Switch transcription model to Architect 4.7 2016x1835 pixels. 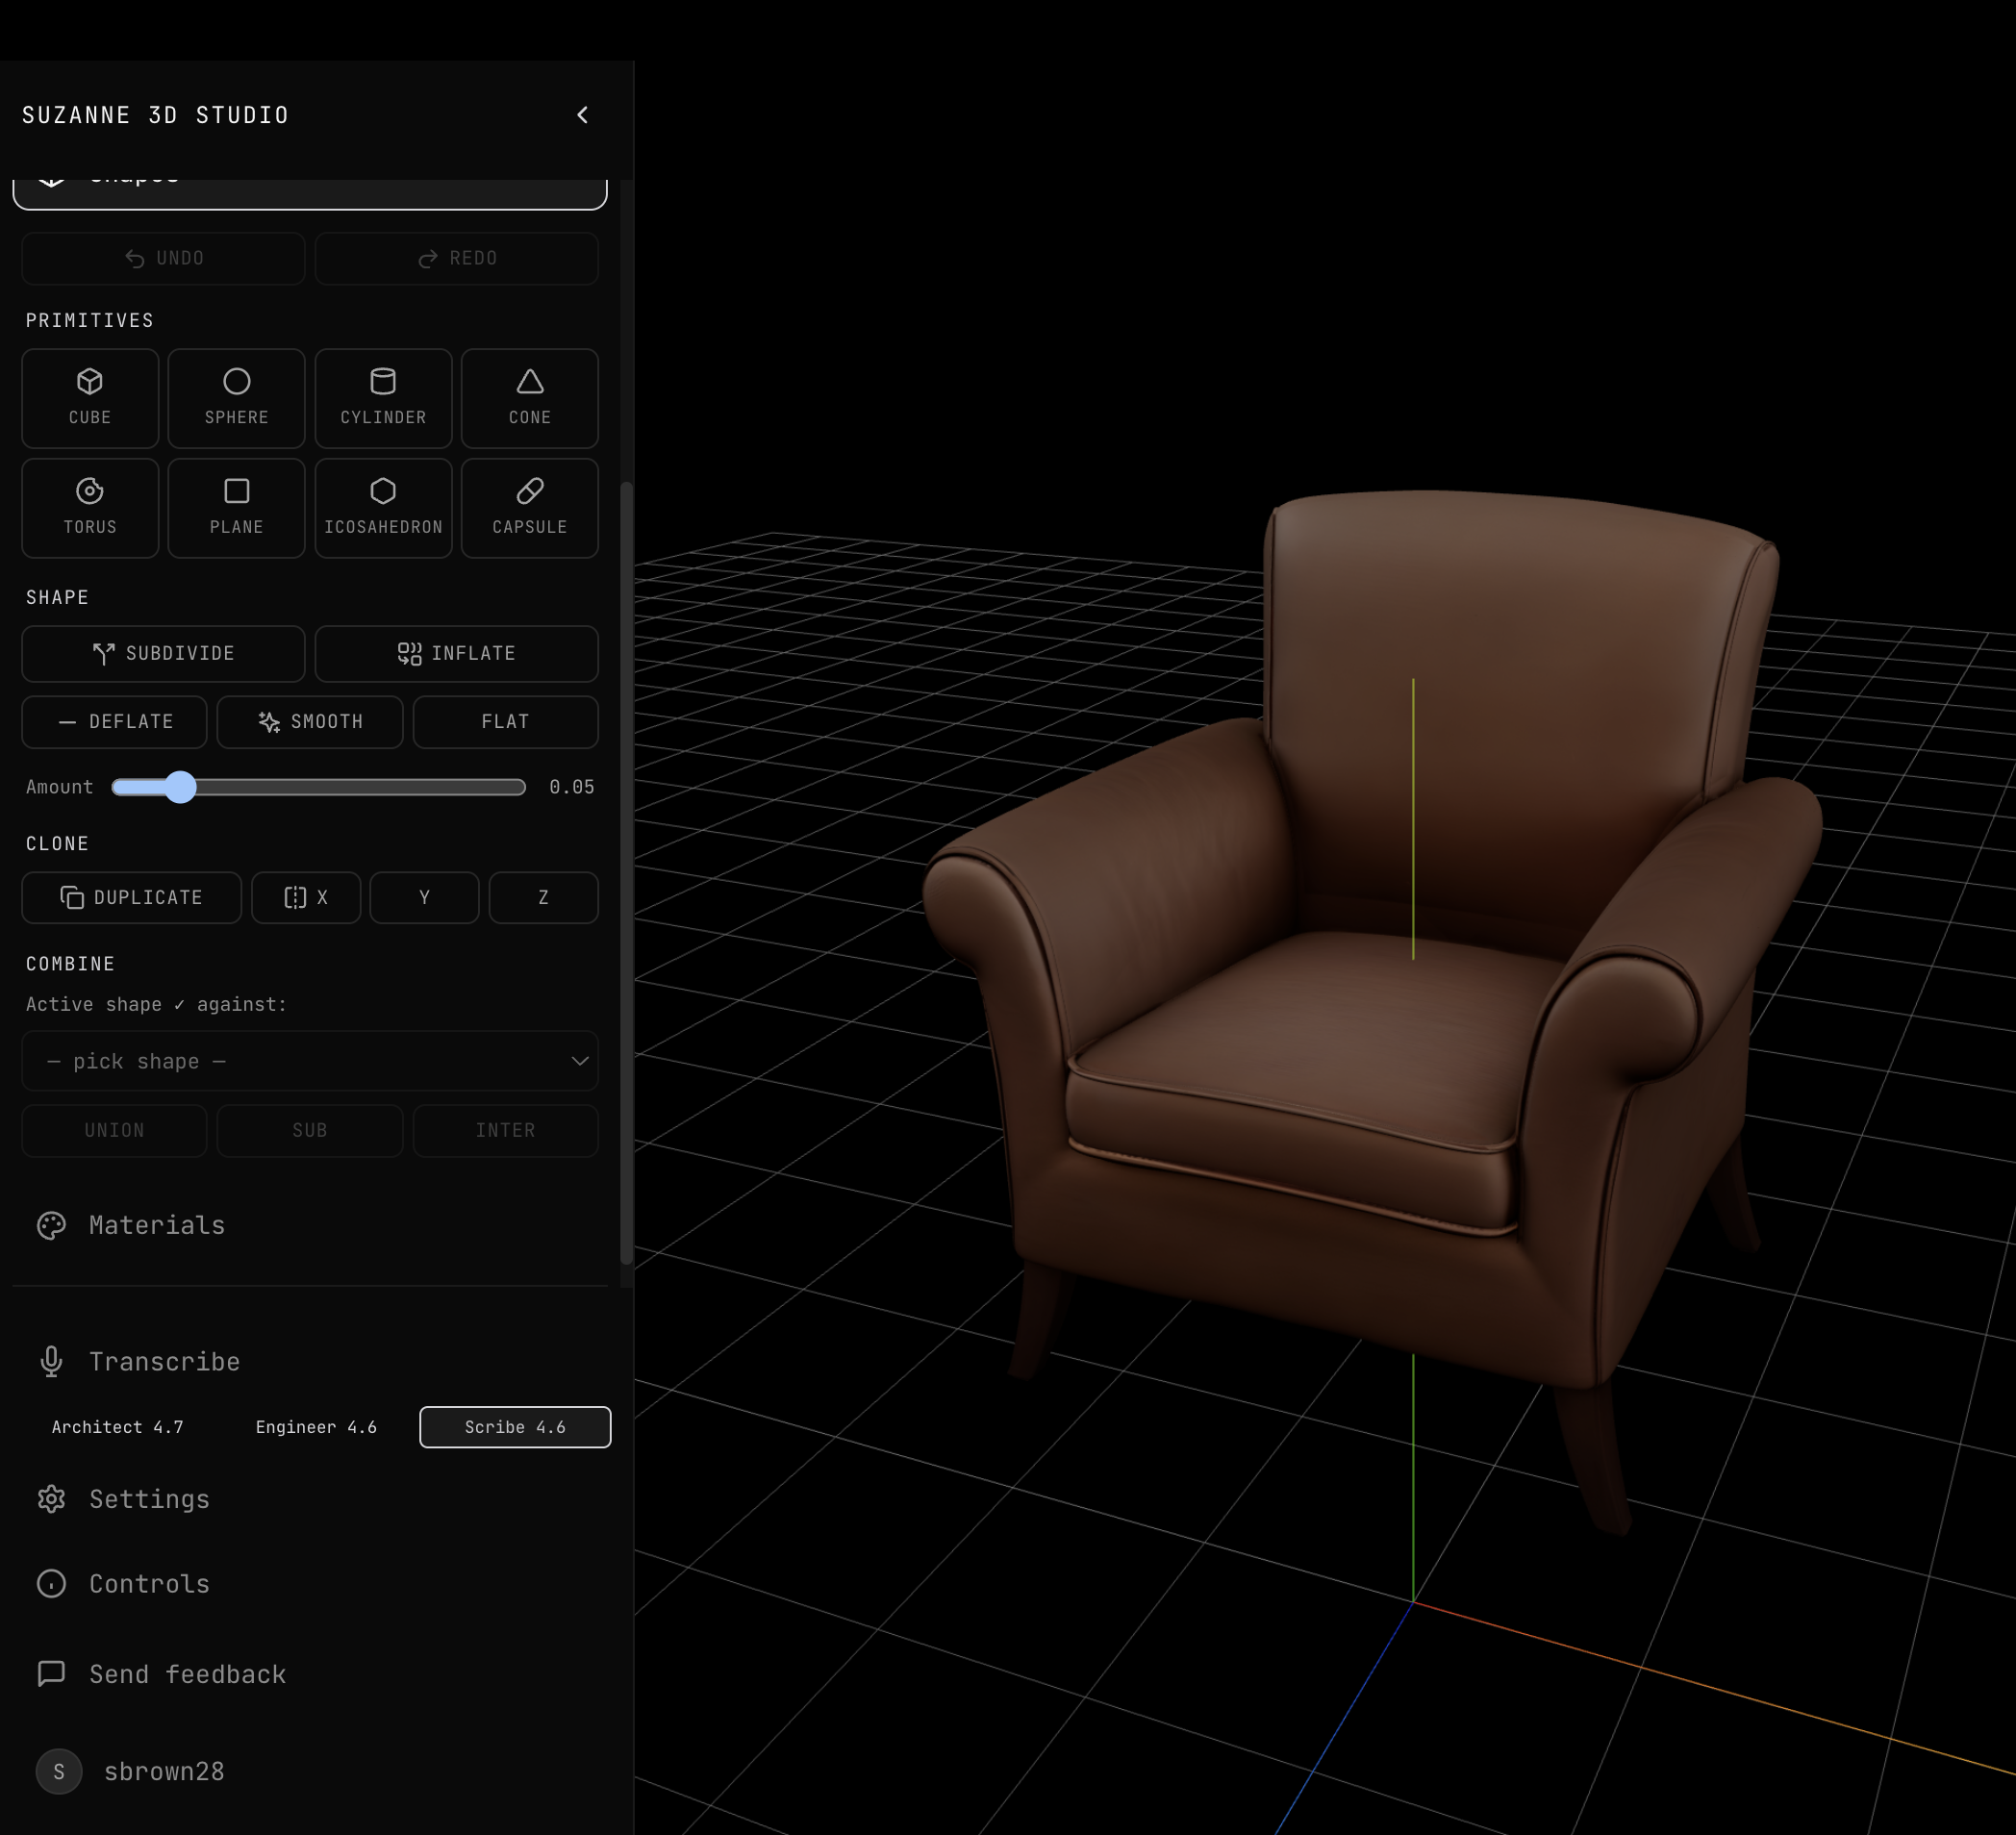pyautogui.click(x=117, y=1427)
